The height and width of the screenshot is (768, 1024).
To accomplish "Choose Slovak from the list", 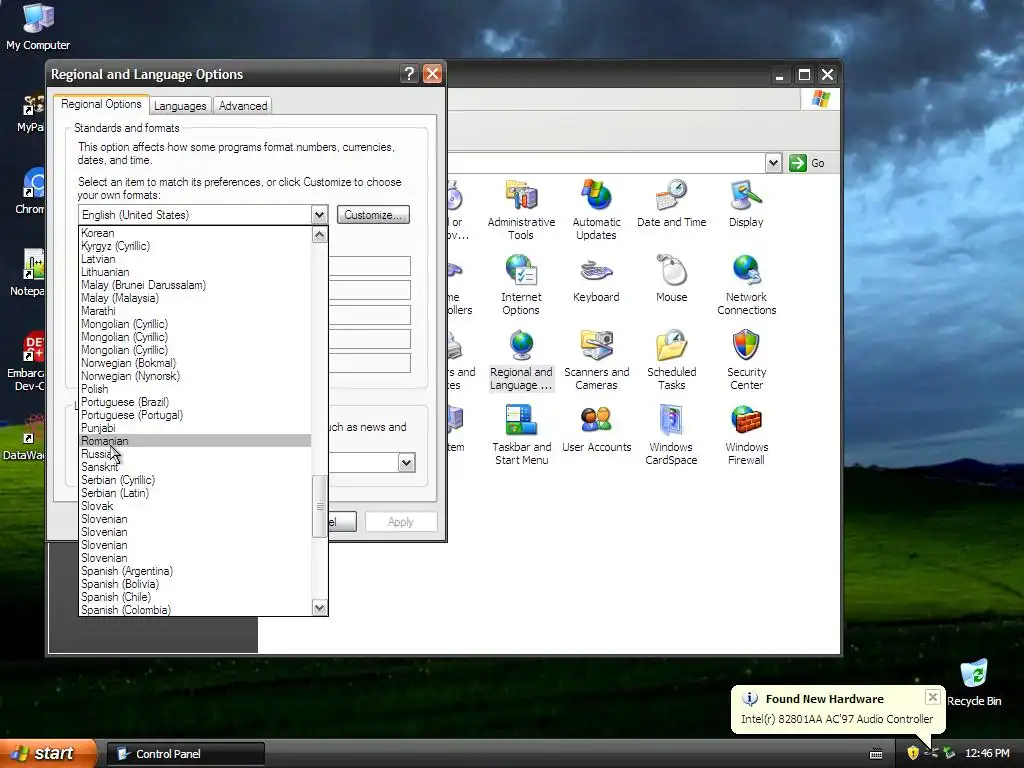I will 195,506.
